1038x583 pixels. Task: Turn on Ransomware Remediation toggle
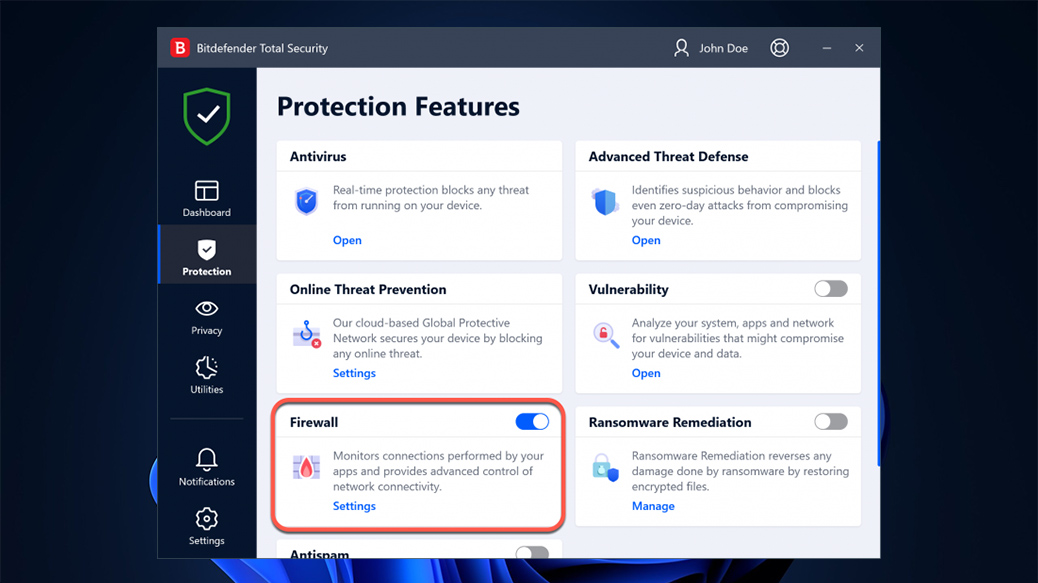[830, 422]
